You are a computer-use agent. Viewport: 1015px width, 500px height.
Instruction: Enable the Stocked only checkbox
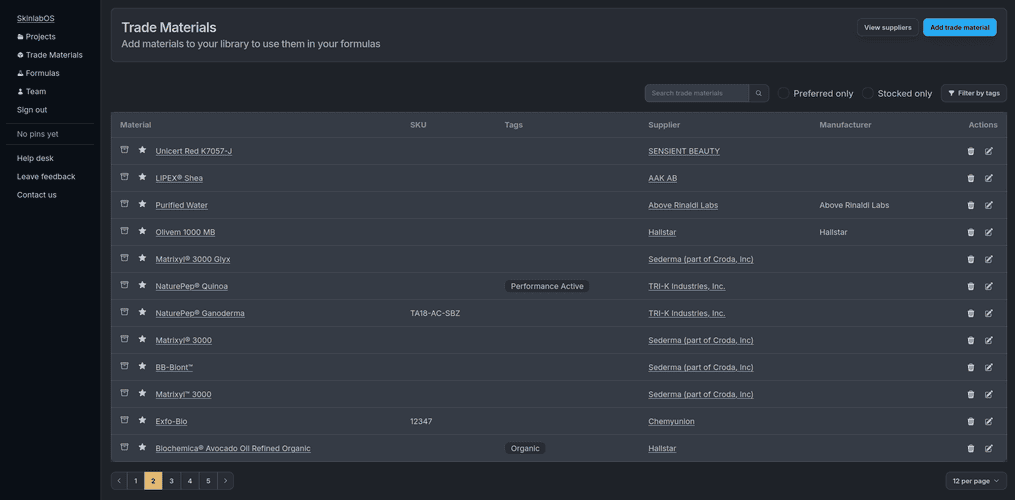pyautogui.click(x=868, y=93)
